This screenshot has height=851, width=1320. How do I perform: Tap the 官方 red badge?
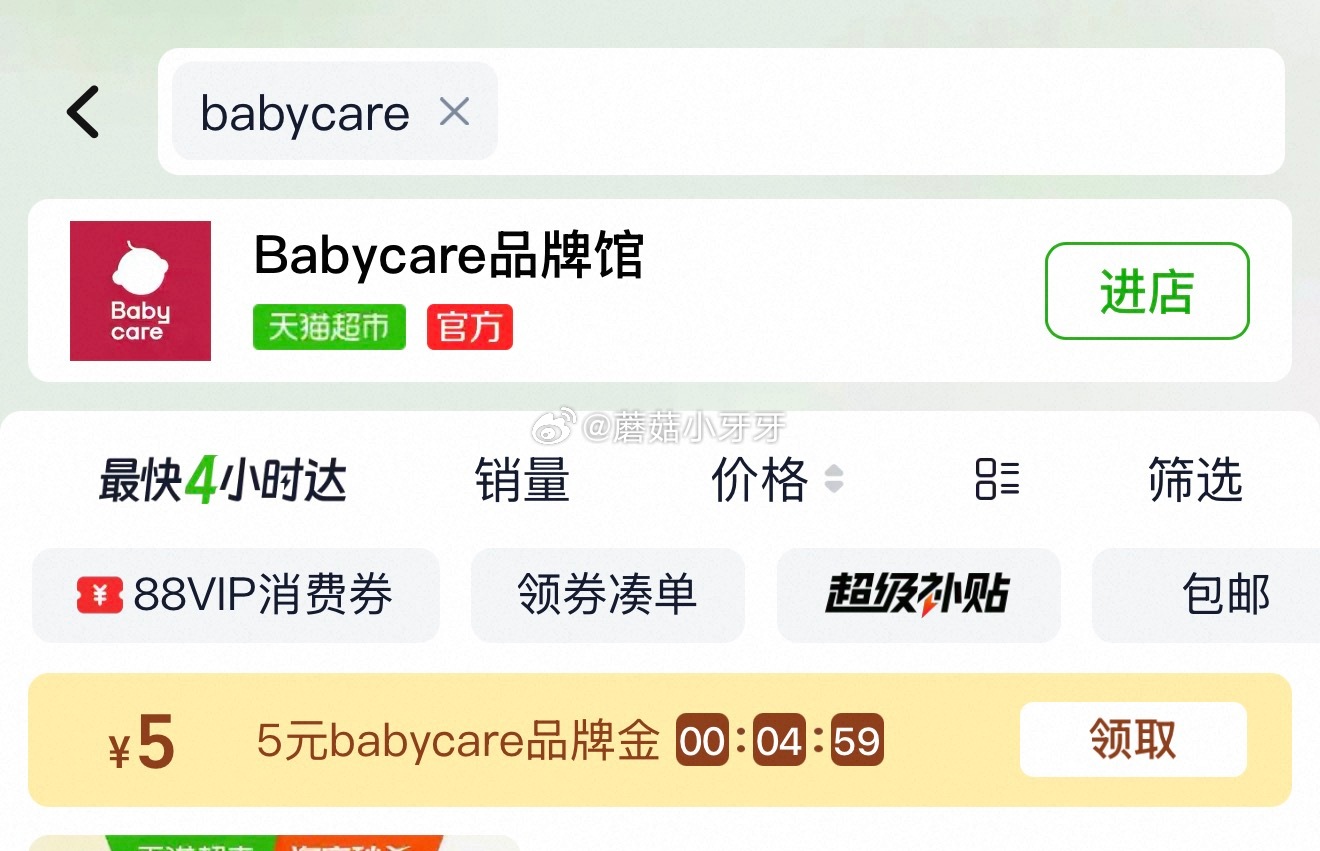(x=470, y=327)
